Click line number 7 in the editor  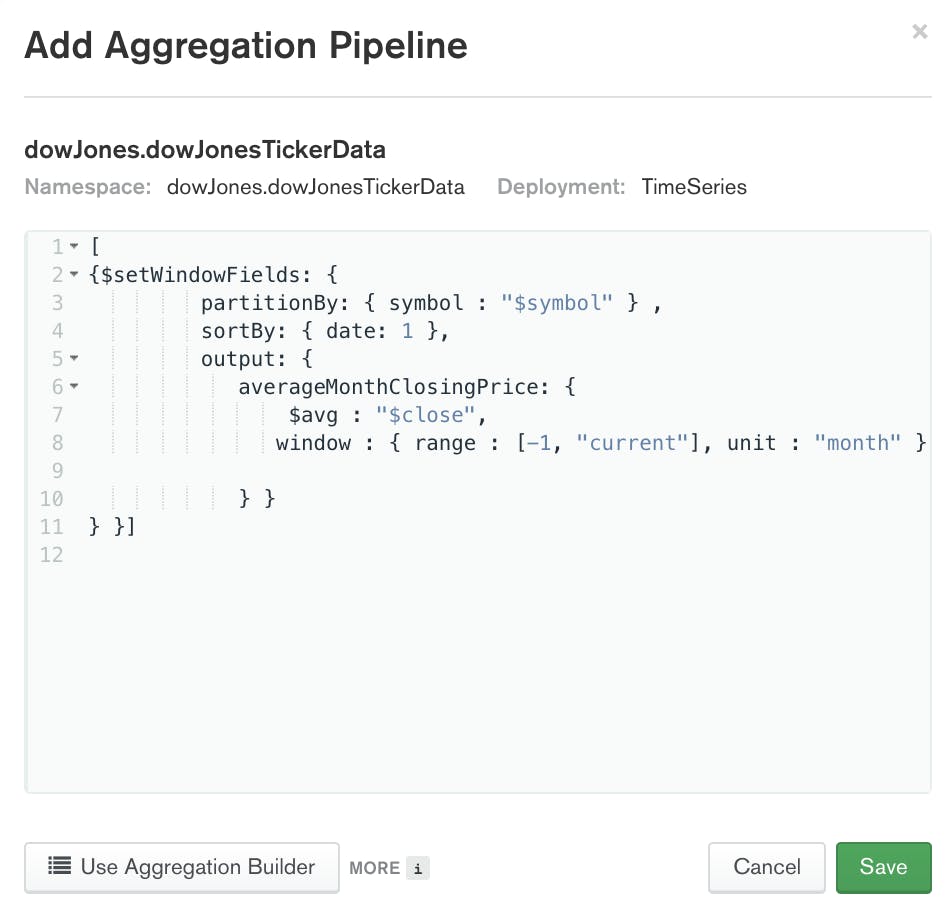click(56, 414)
